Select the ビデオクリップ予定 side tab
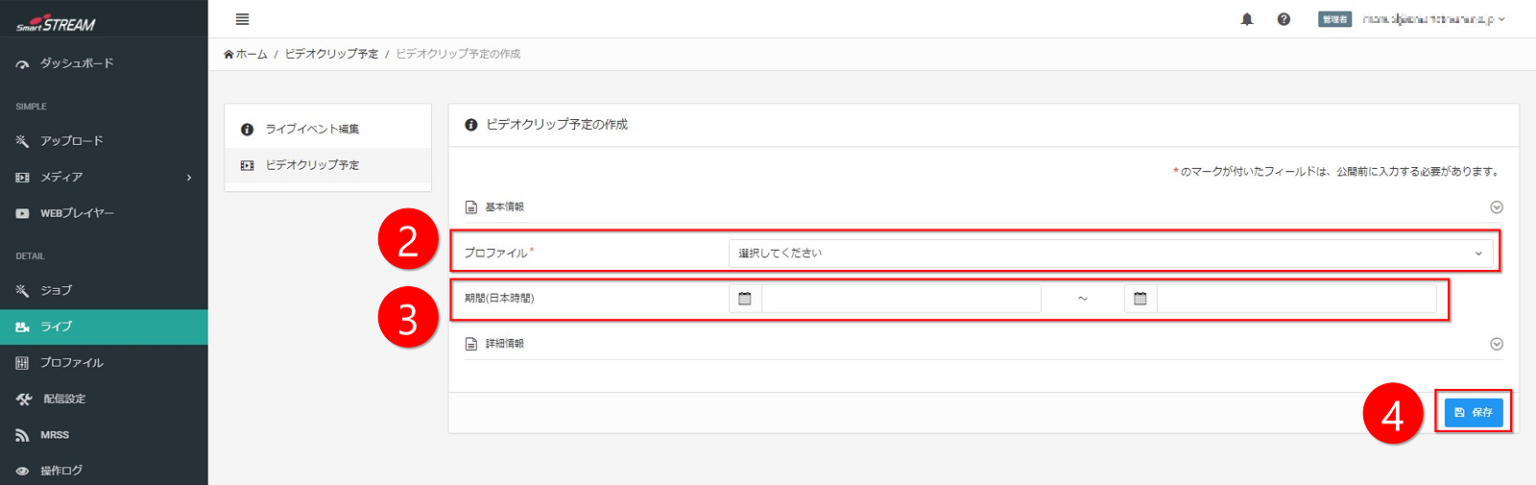Screen dimensions: 1536x485 pyautogui.click(x=311, y=165)
